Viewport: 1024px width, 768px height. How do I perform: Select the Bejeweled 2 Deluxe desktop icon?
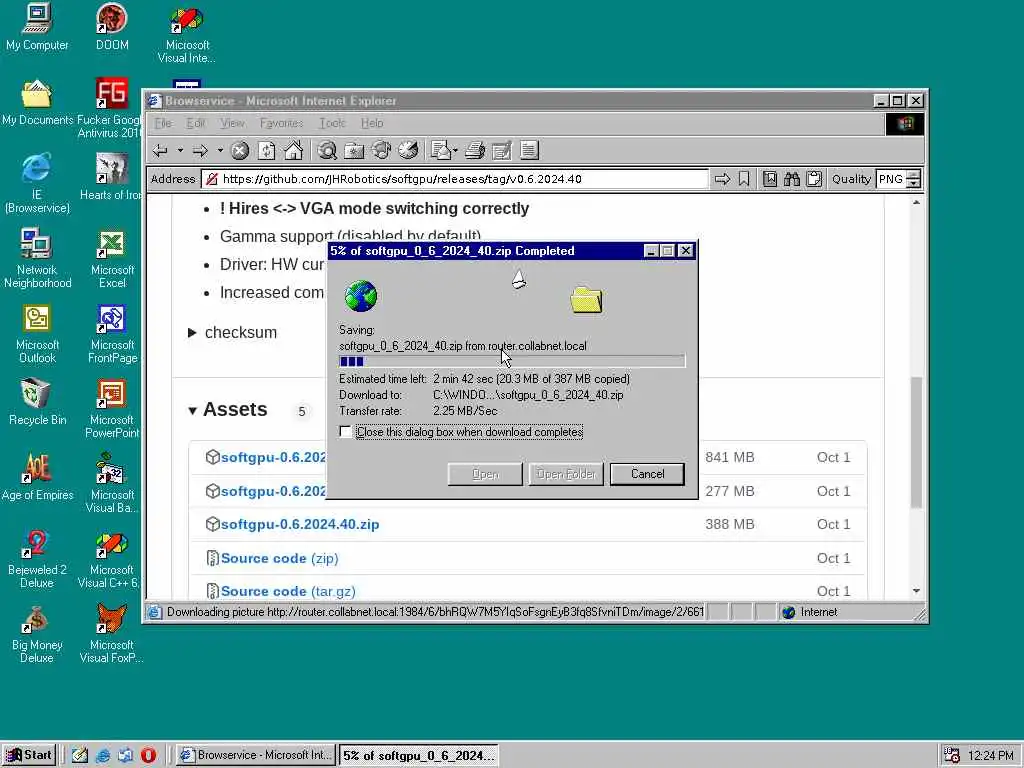click(37, 559)
